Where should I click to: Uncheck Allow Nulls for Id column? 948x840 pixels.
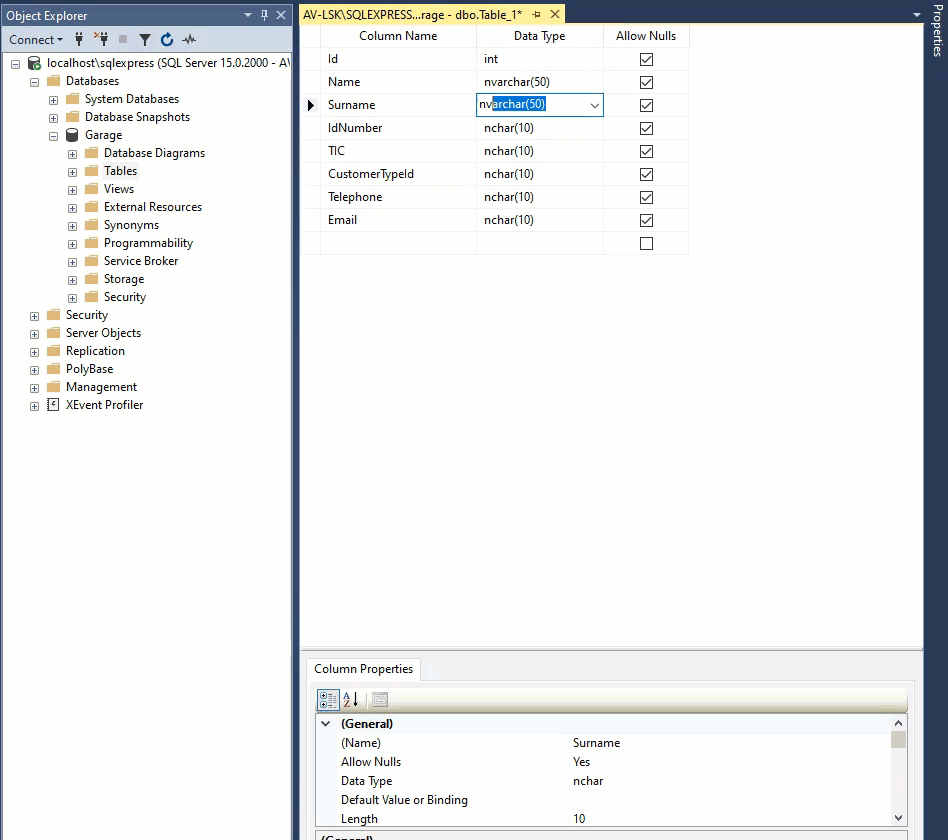tap(646, 59)
